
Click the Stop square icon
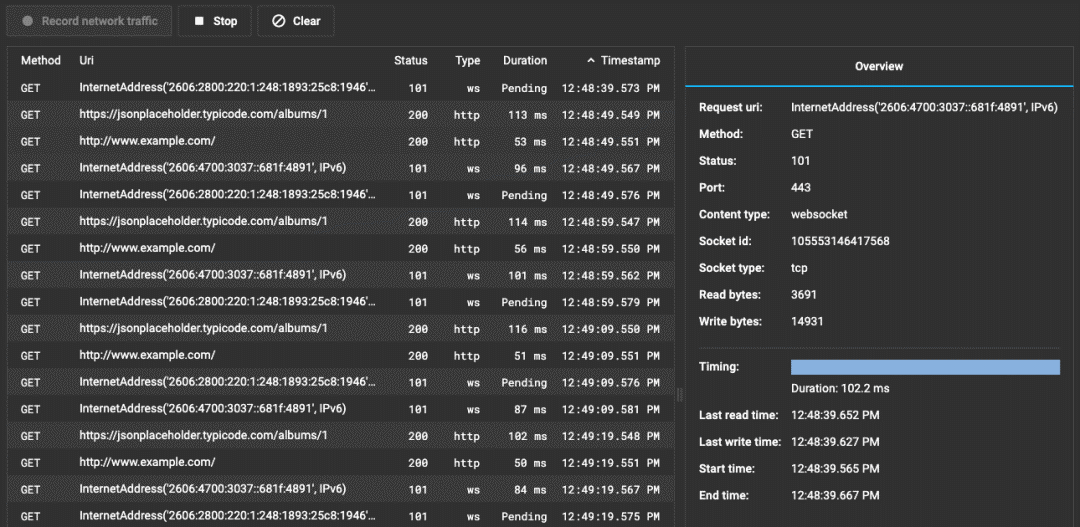point(199,21)
